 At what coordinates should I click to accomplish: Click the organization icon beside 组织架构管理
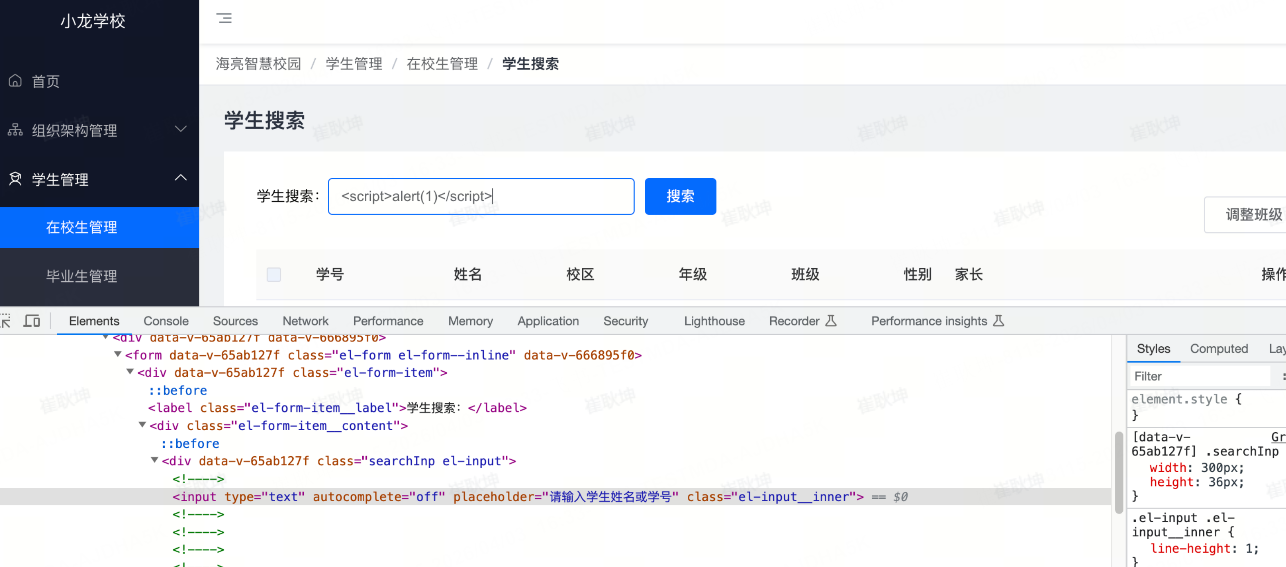15,130
